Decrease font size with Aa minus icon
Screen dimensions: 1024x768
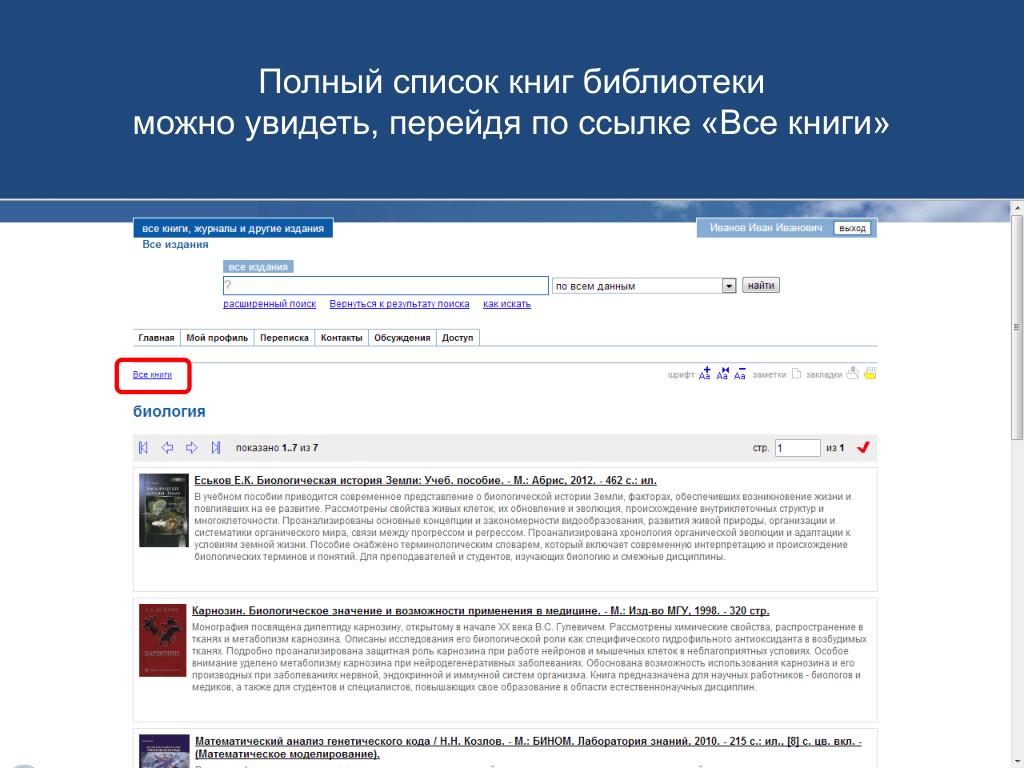click(740, 374)
